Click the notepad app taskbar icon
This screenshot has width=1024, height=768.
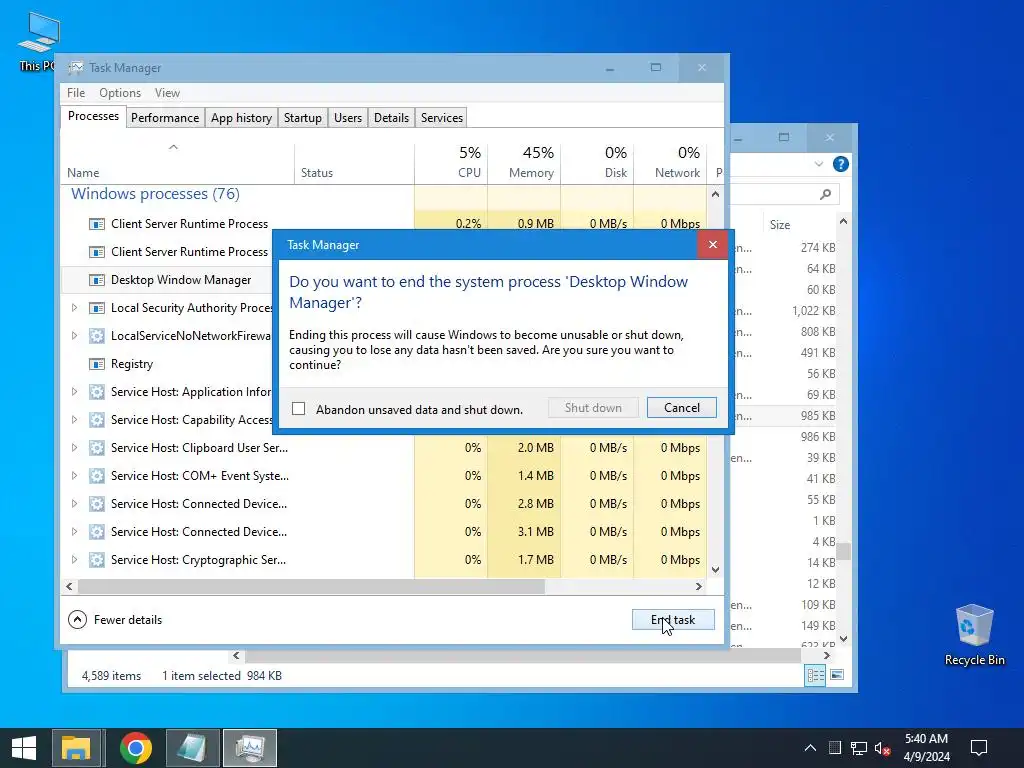click(193, 748)
